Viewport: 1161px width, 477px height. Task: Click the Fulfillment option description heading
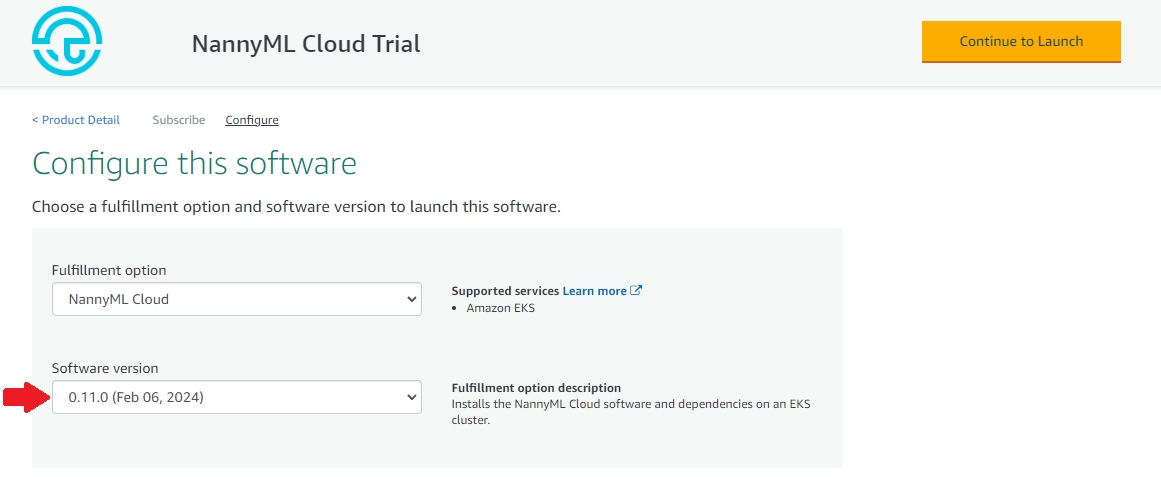point(536,388)
